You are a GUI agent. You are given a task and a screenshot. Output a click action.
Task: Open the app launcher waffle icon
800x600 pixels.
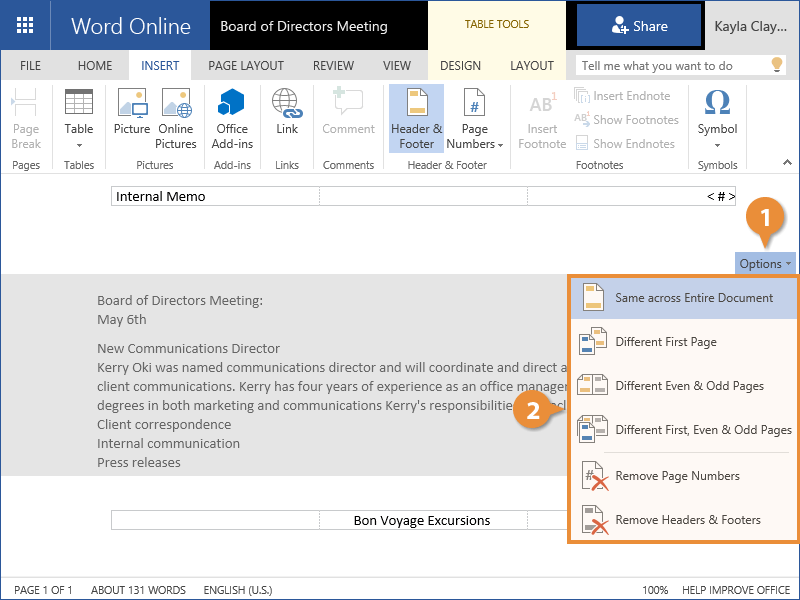[25, 25]
